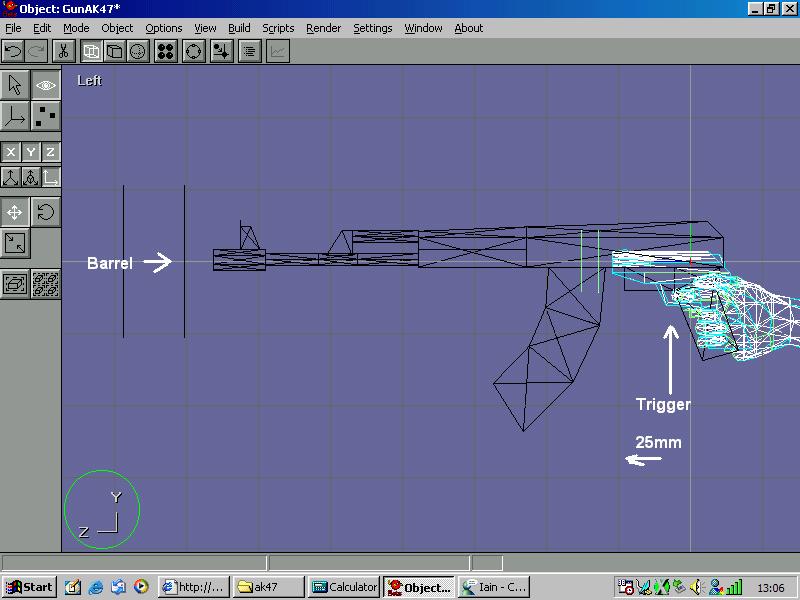This screenshot has width=800, height=600.
Task: Toggle the Z axis constraint
Action: point(51,152)
